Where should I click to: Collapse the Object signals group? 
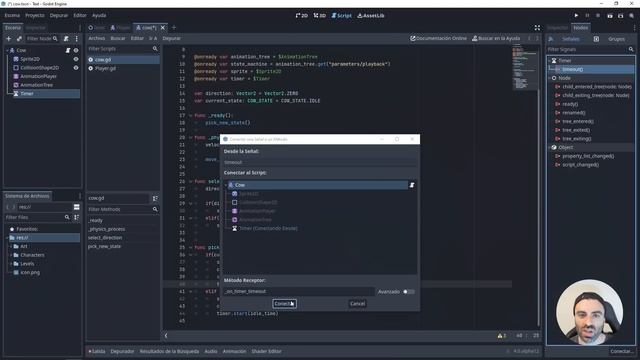click(x=549, y=147)
